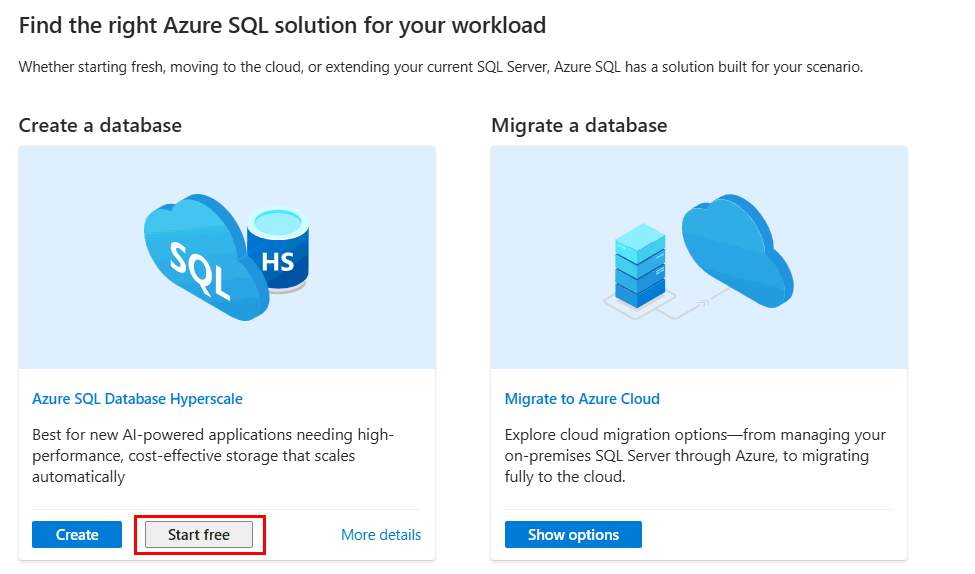The height and width of the screenshot is (574, 975).
Task: Click the HS database cylinder icon
Action: click(x=277, y=251)
